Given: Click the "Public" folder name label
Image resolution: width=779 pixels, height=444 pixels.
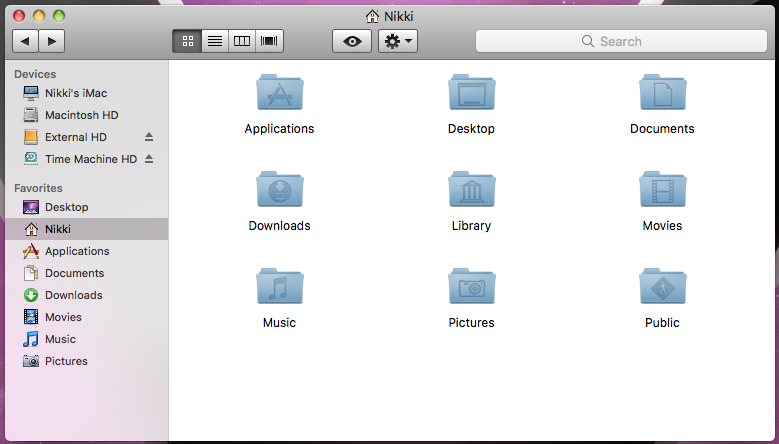Looking at the screenshot, I should [662, 323].
